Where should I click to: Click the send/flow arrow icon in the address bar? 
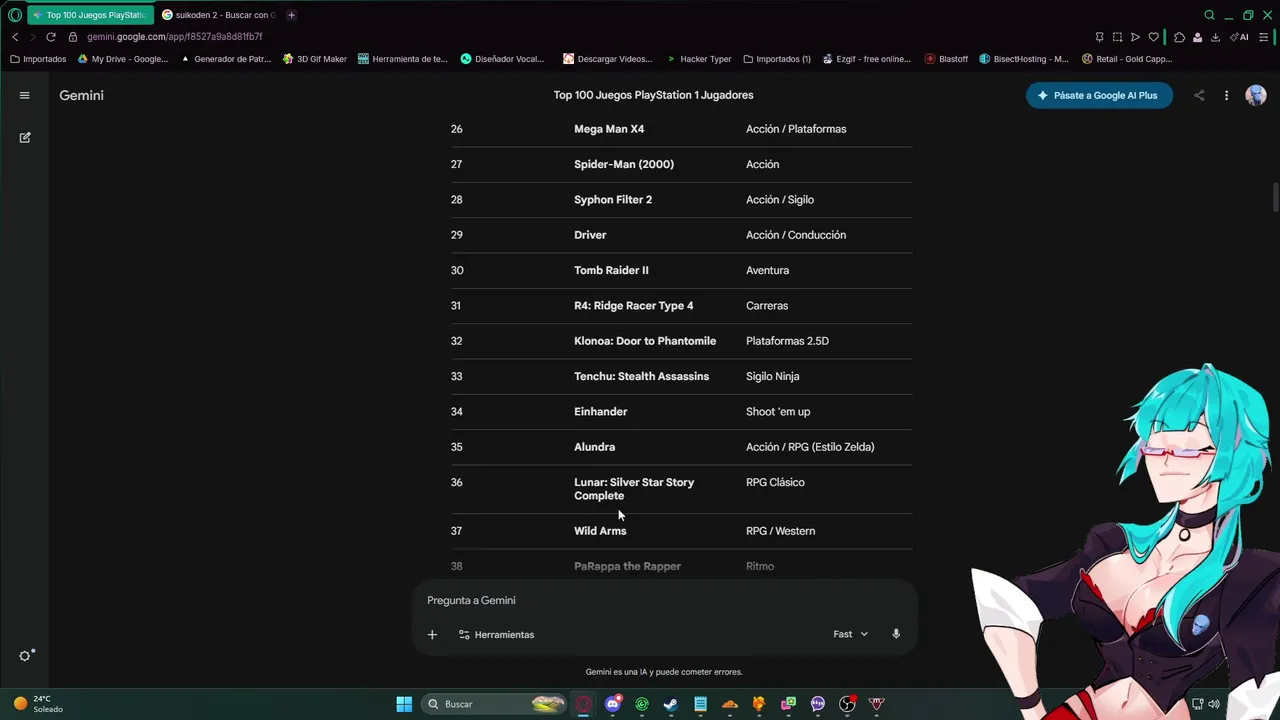1135,37
